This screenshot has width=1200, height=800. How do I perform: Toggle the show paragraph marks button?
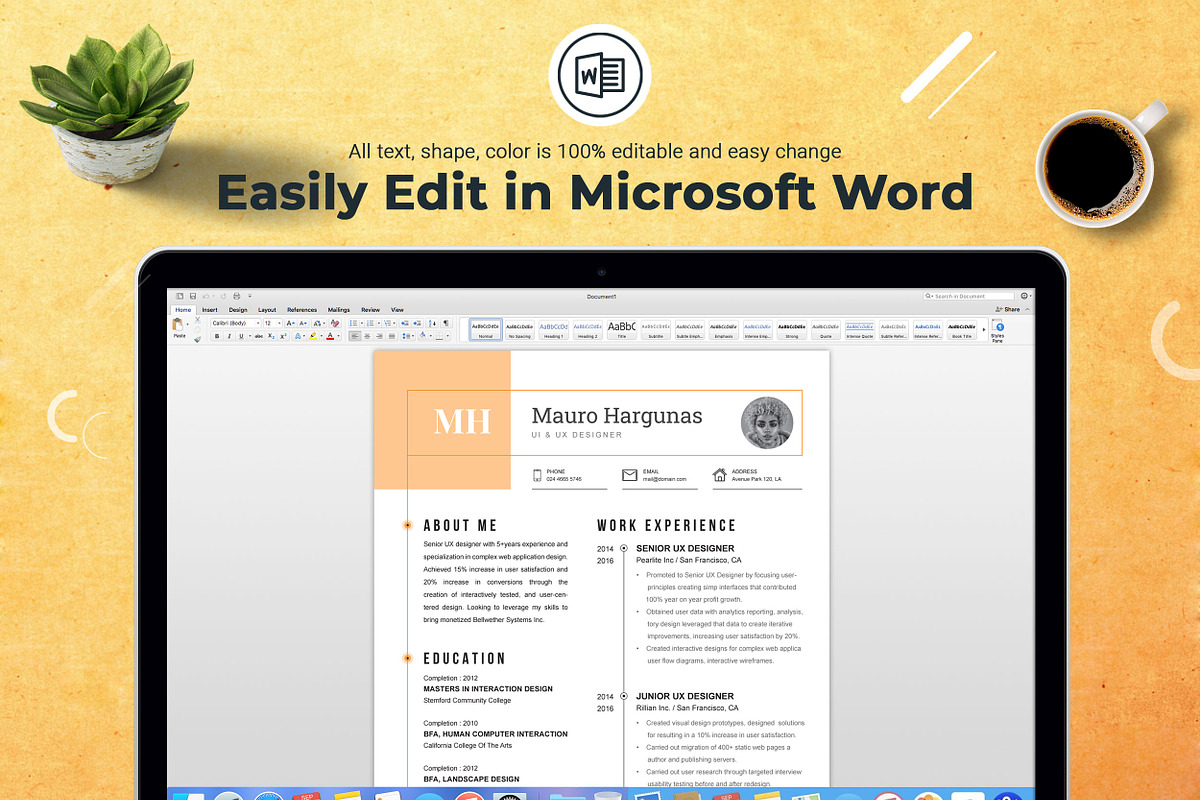445,323
